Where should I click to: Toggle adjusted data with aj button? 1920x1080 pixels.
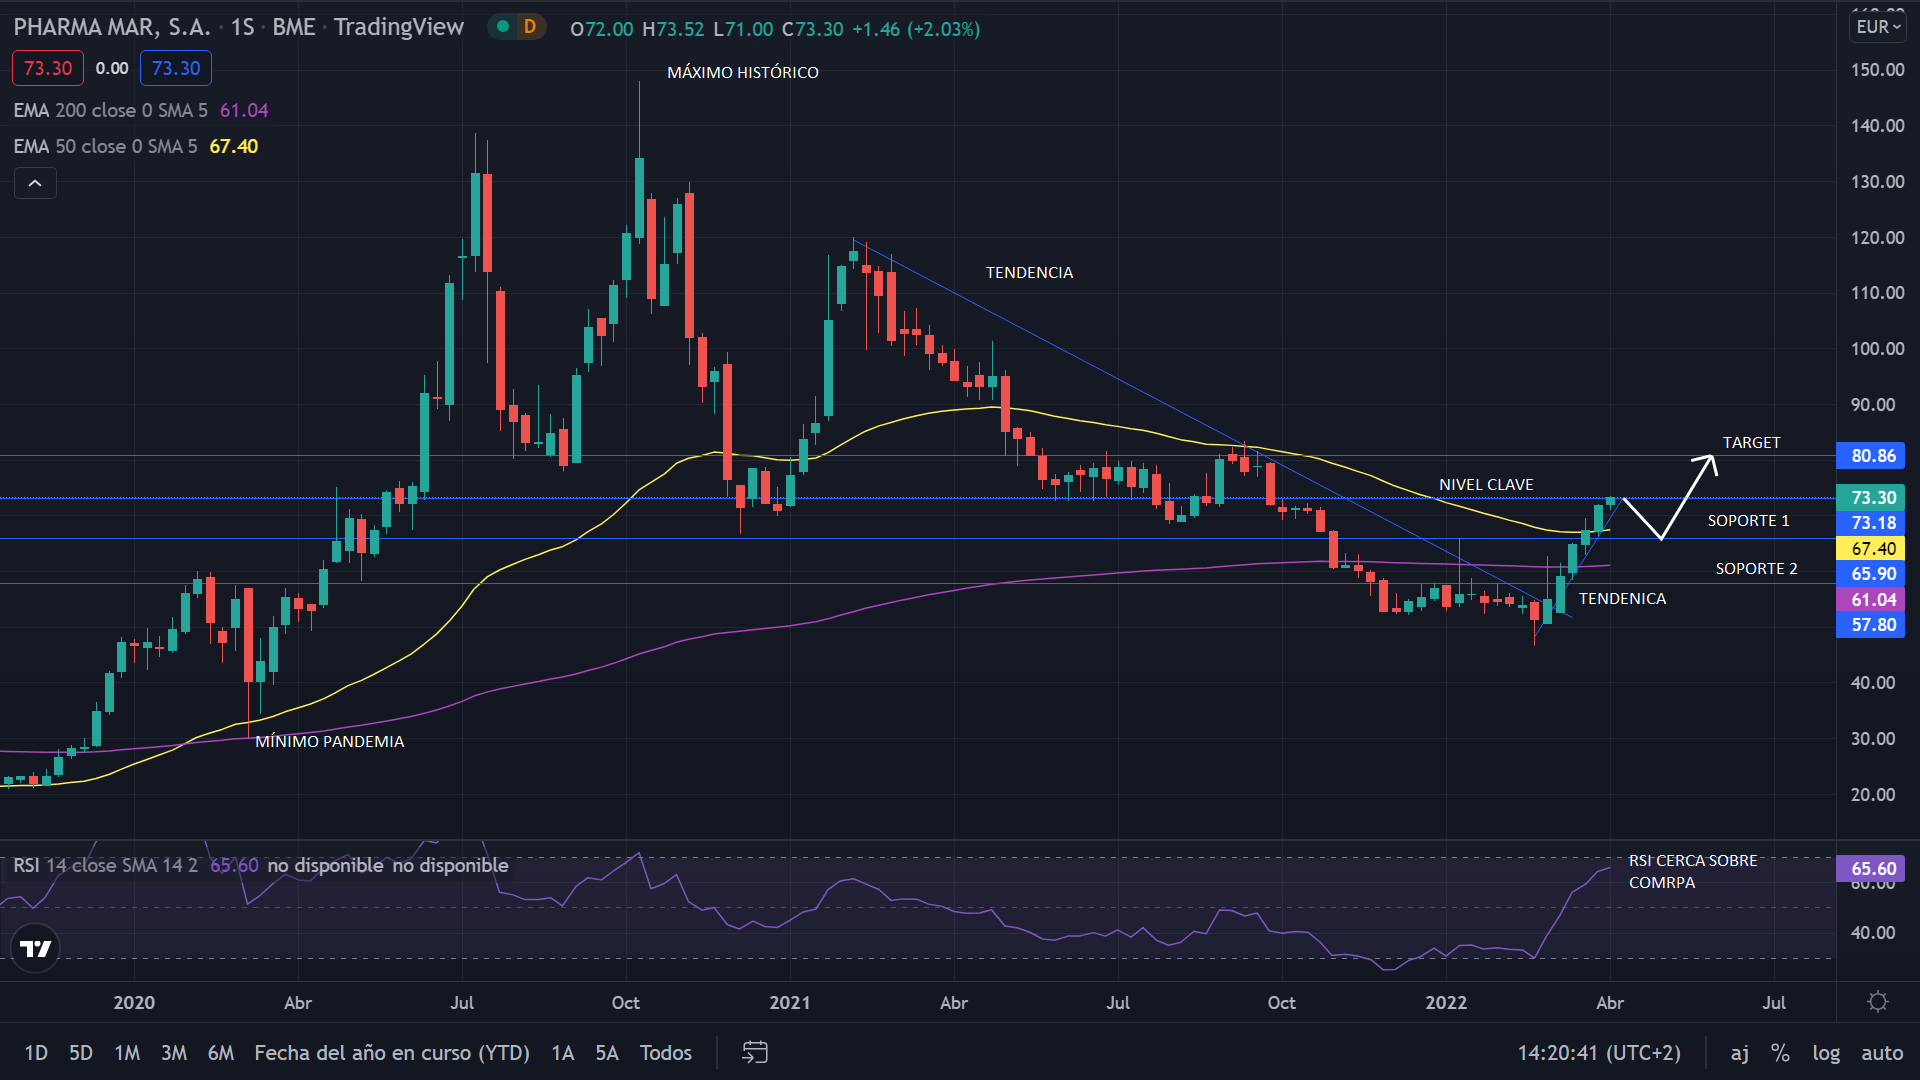click(1740, 1052)
